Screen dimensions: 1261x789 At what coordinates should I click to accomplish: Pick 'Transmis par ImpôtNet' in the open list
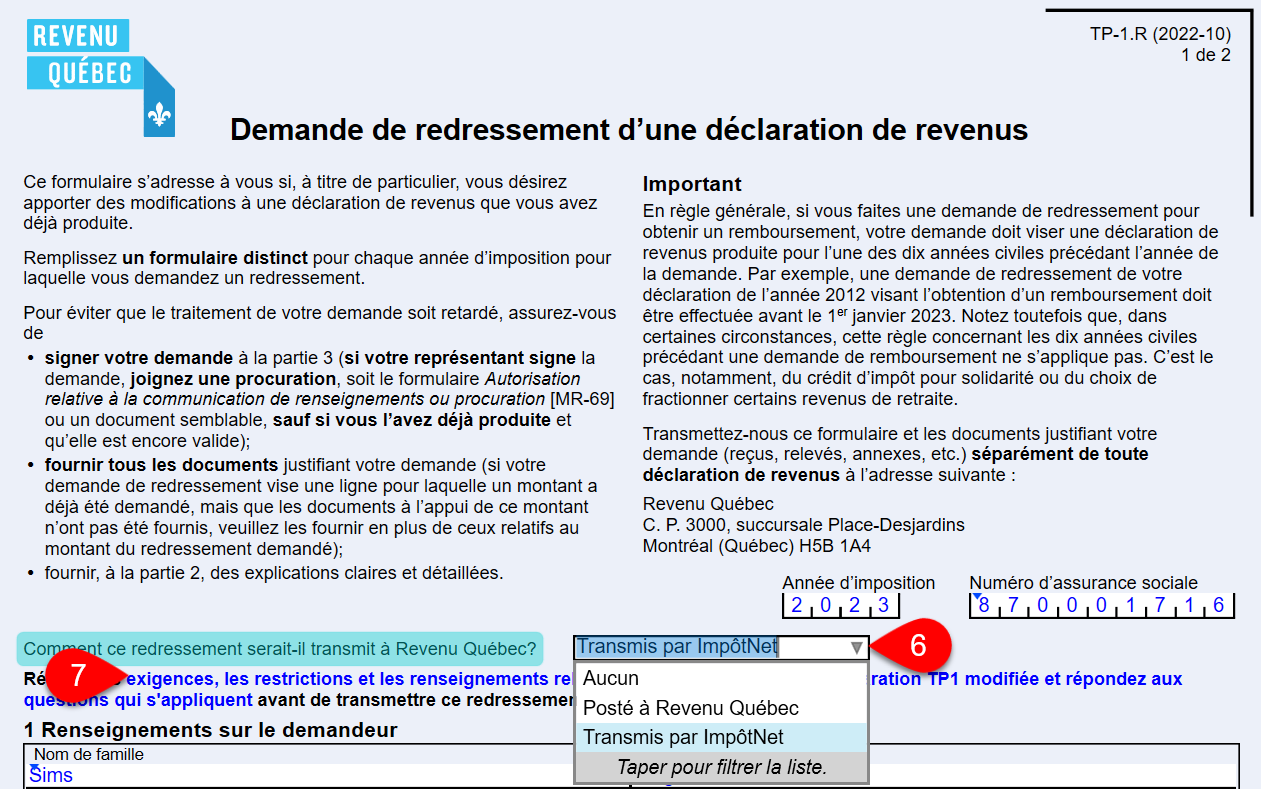[x=683, y=737]
